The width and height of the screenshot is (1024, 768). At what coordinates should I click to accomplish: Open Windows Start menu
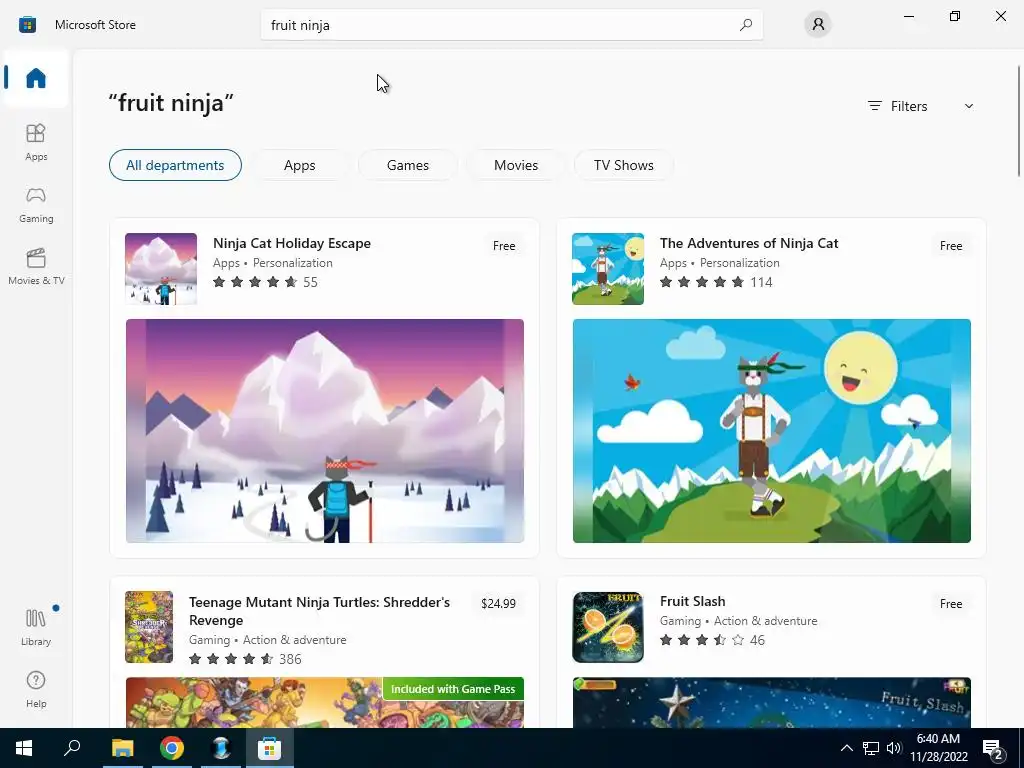(24, 748)
